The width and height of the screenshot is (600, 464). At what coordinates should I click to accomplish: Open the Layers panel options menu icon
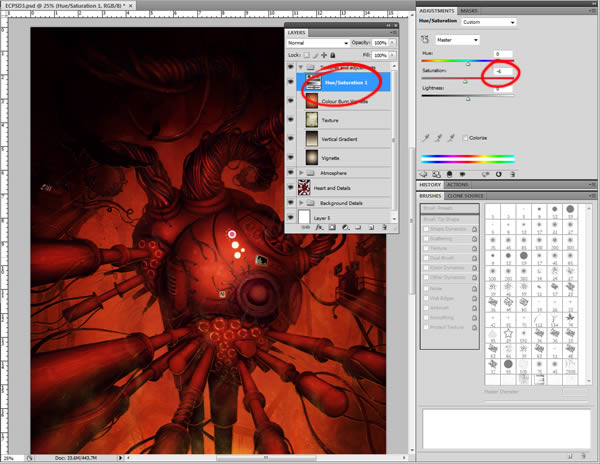coord(393,33)
